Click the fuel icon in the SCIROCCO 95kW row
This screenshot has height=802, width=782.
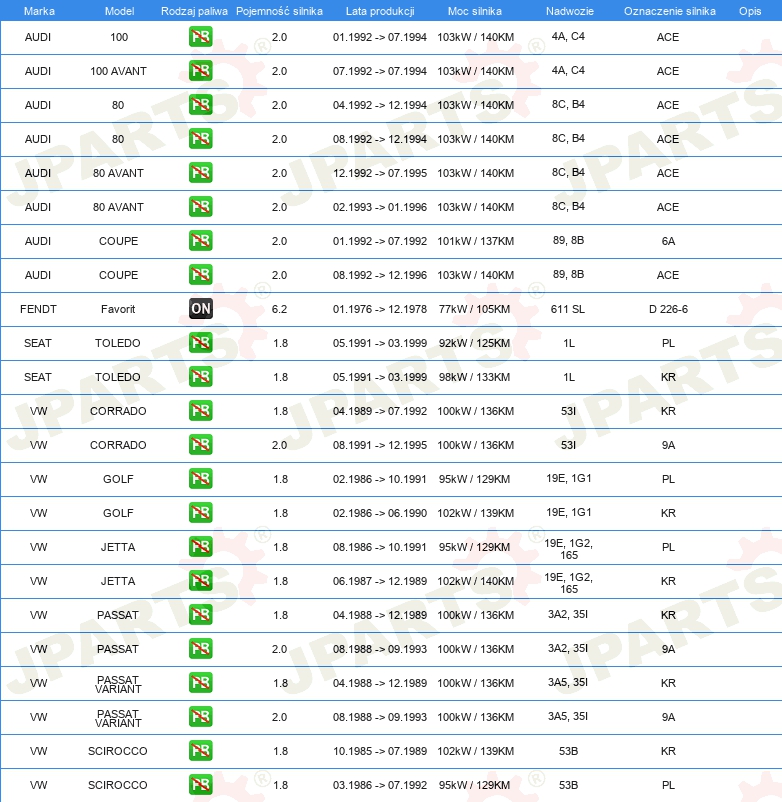click(200, 785)
